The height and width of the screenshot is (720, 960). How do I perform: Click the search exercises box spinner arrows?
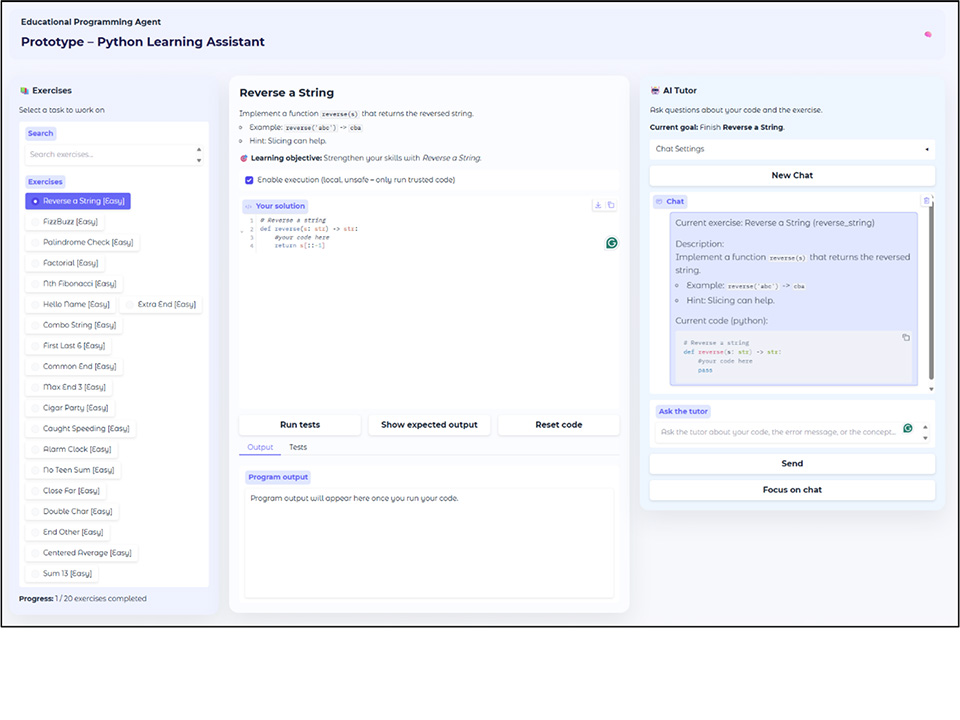coord(198,155)
